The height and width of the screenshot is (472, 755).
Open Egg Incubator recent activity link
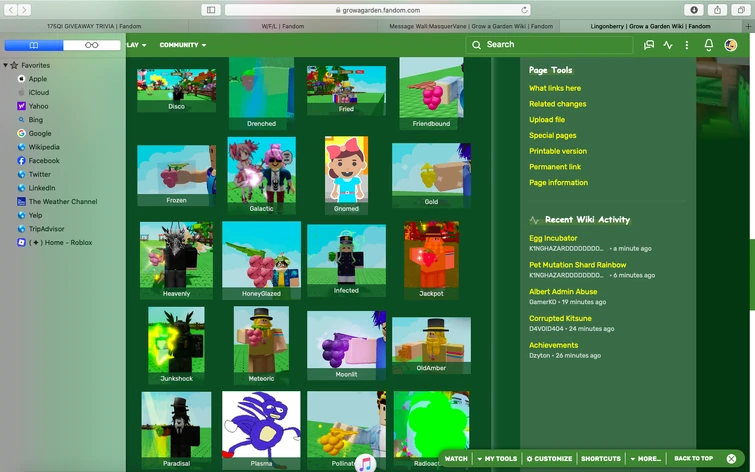coord(553,238)
